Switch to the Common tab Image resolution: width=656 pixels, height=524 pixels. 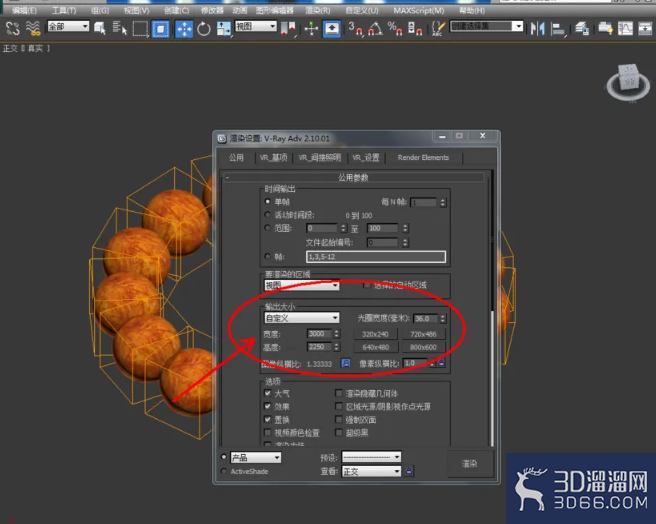[236, 157]
